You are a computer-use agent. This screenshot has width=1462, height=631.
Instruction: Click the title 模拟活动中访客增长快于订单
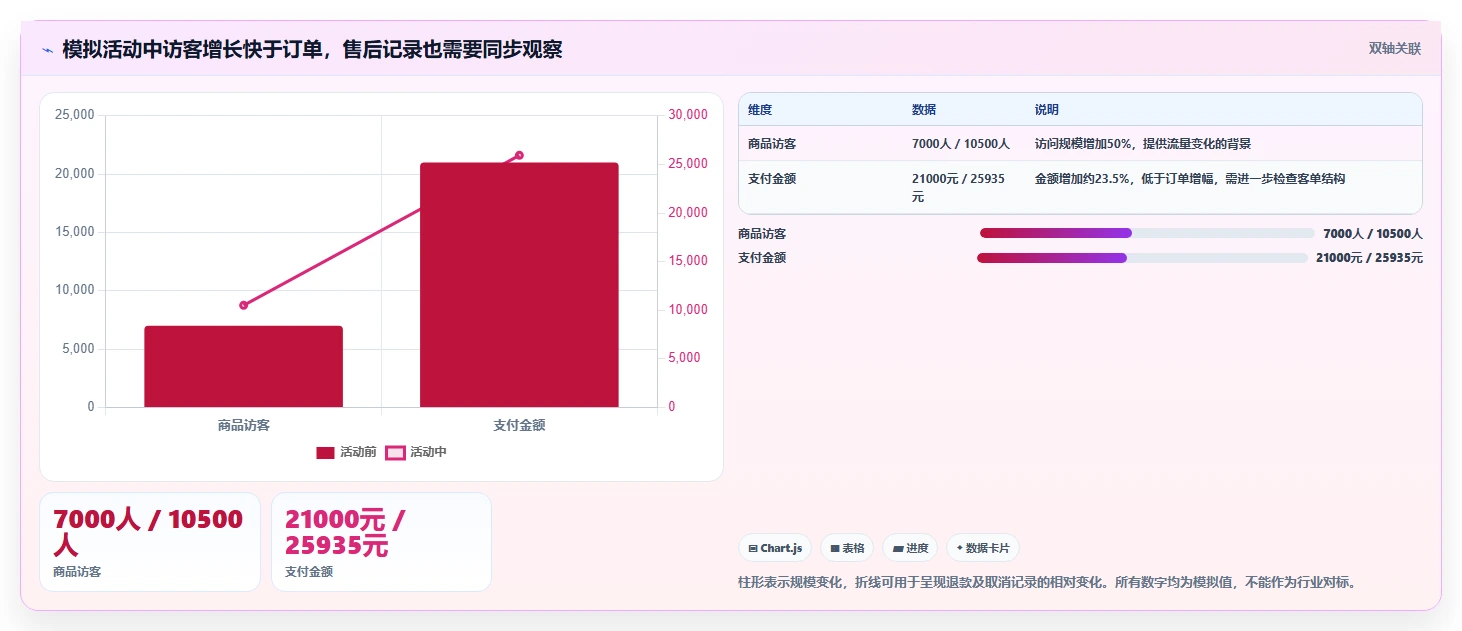point(312,49)
